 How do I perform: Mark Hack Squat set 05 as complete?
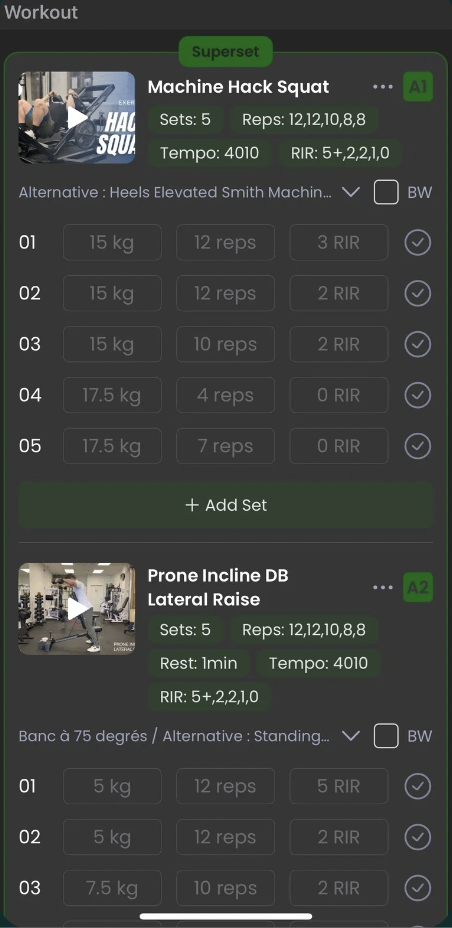coord(418,446)
